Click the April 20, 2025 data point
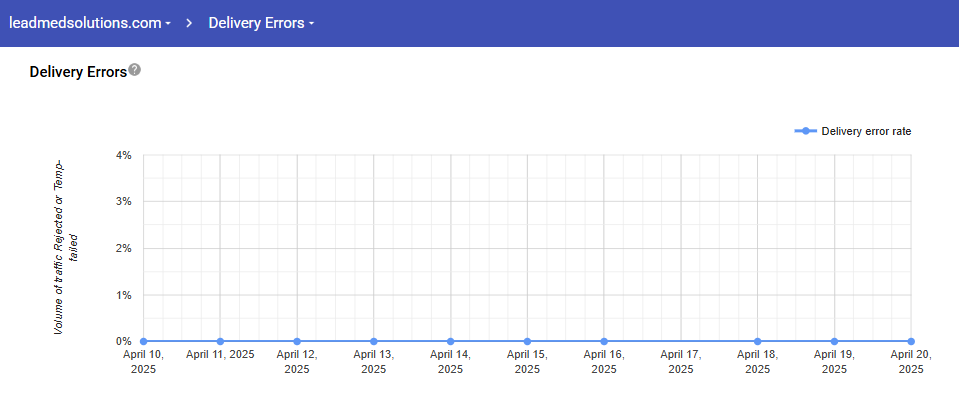The width and height of the screenshot is (959, 402). tap(911, 341)
